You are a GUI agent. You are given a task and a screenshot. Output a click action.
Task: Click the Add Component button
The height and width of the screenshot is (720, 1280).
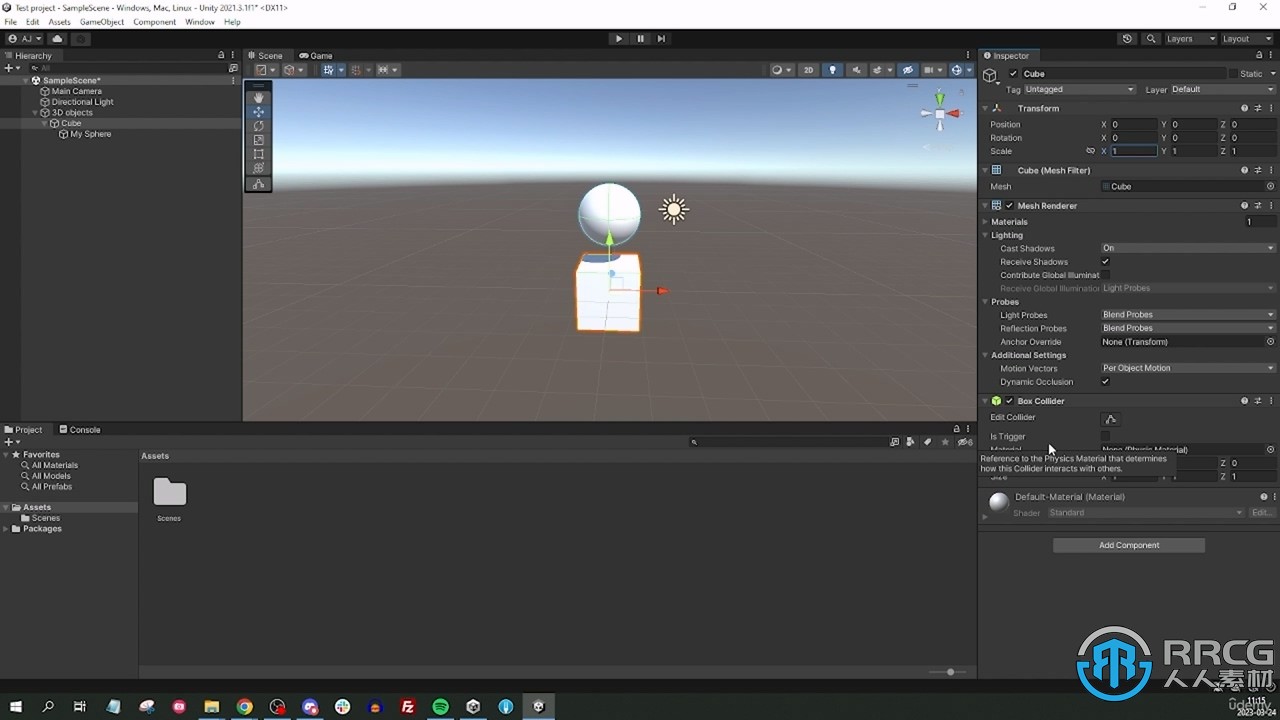1129,545
